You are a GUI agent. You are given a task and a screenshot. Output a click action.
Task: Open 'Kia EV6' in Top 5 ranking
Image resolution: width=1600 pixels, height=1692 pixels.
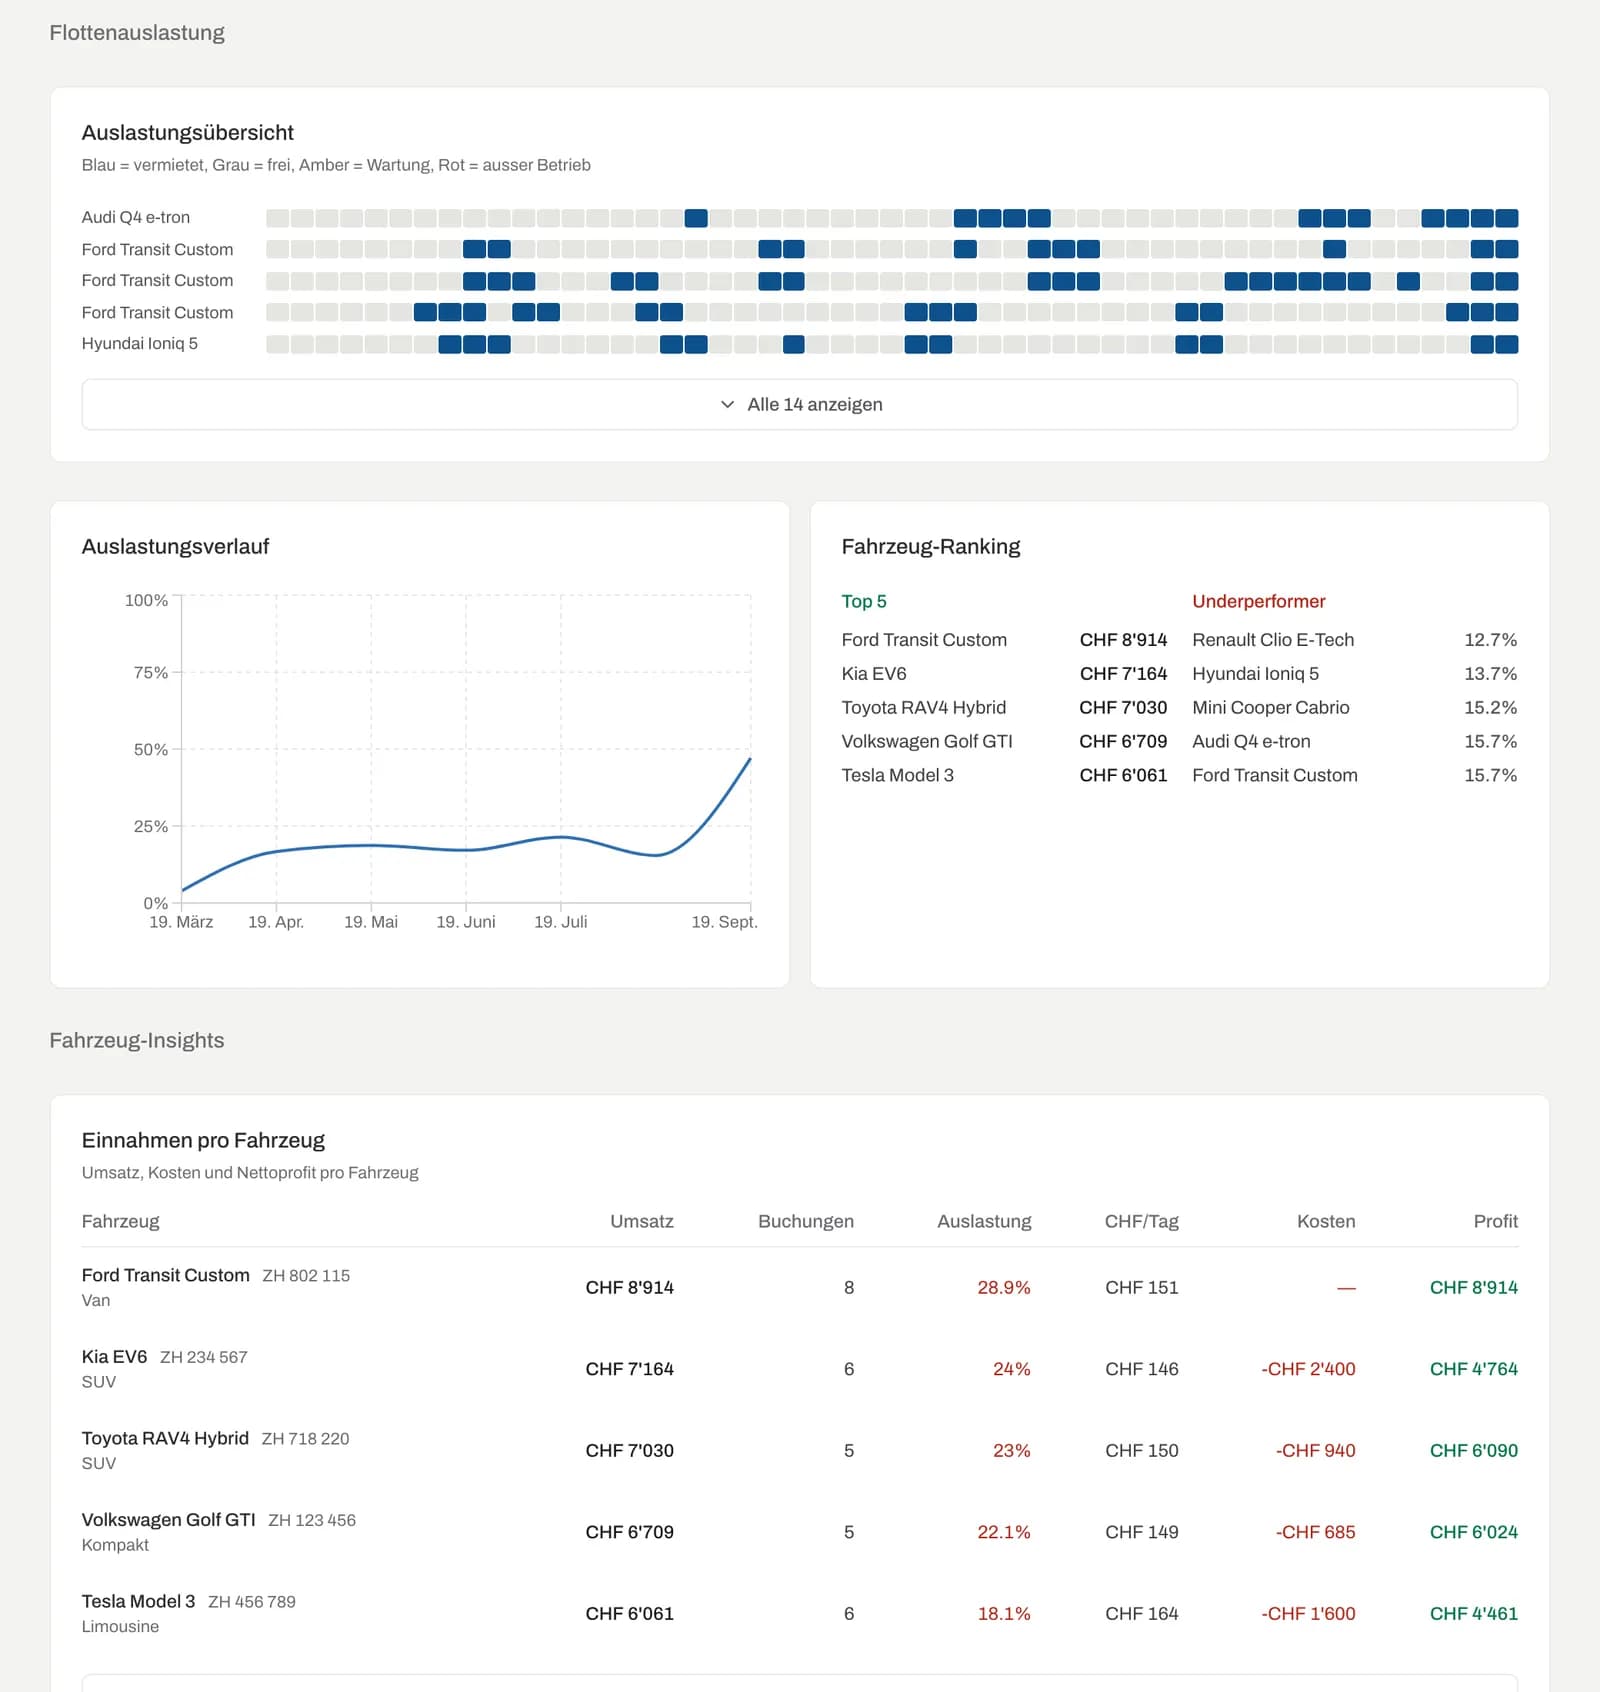pos(874,674)
